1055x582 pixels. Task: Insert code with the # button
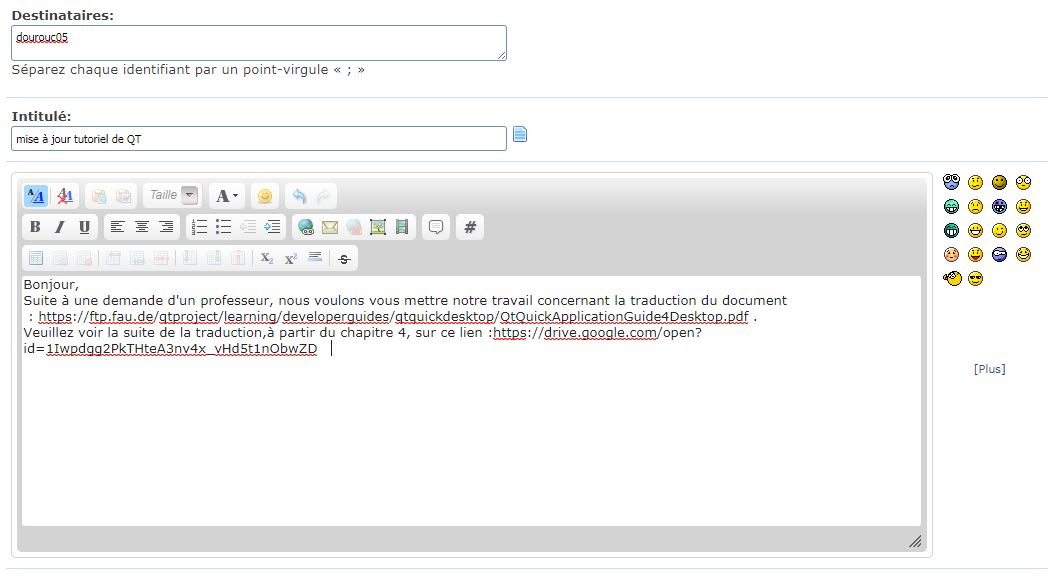(x=470, y=227)
